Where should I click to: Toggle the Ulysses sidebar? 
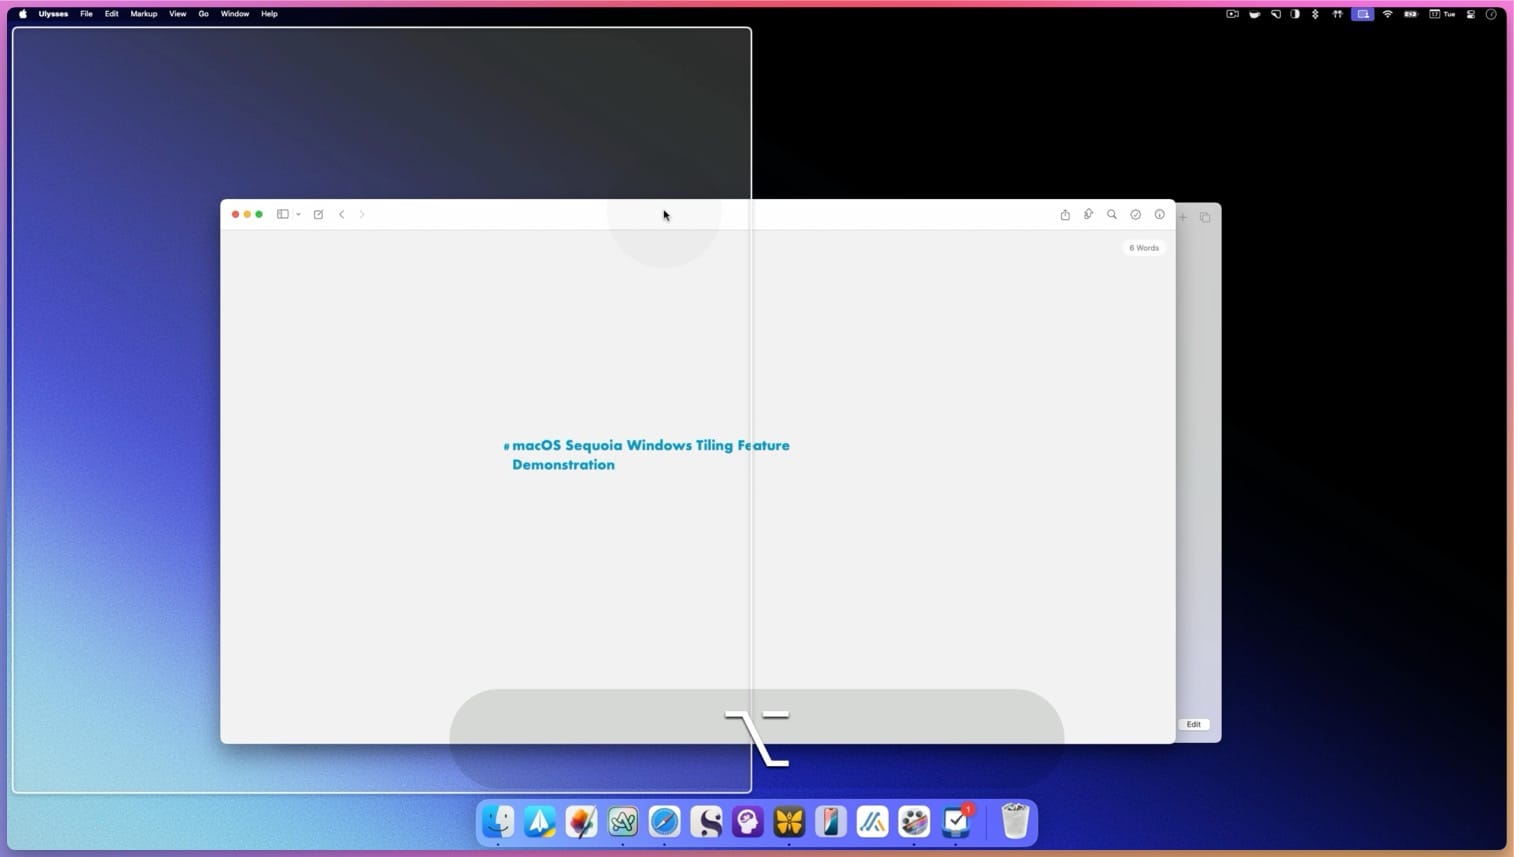(283, 214)
